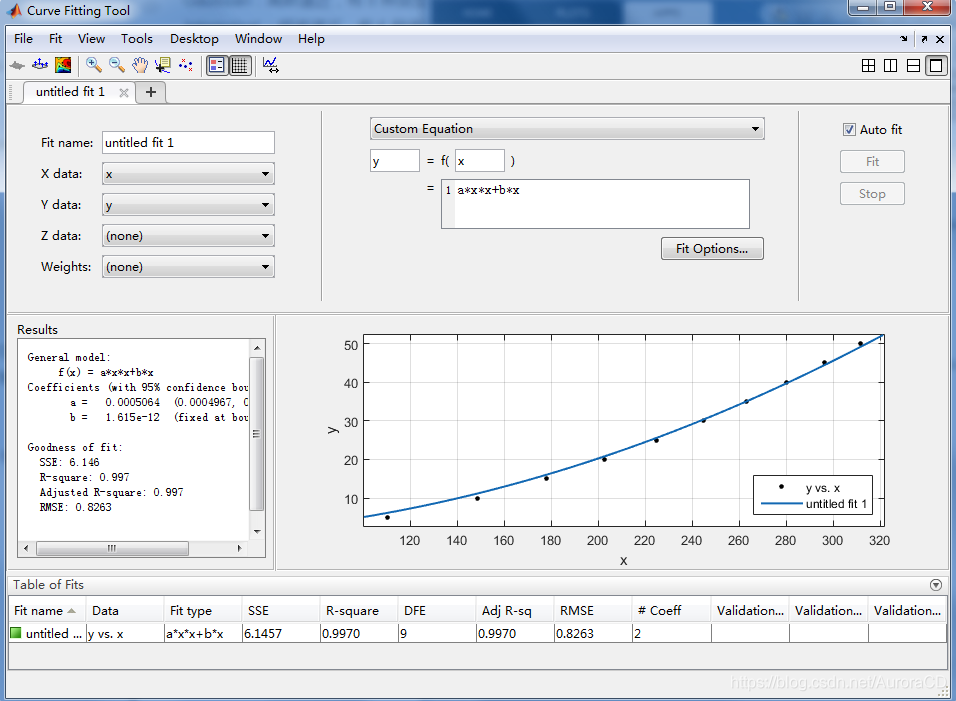Click the Stop button
The image size is (956, 701).
coord(872,194)
